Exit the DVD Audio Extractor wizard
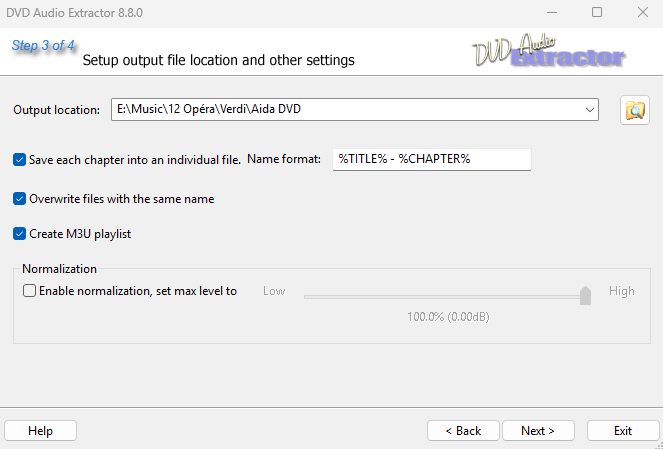 [x=623, y=431]
